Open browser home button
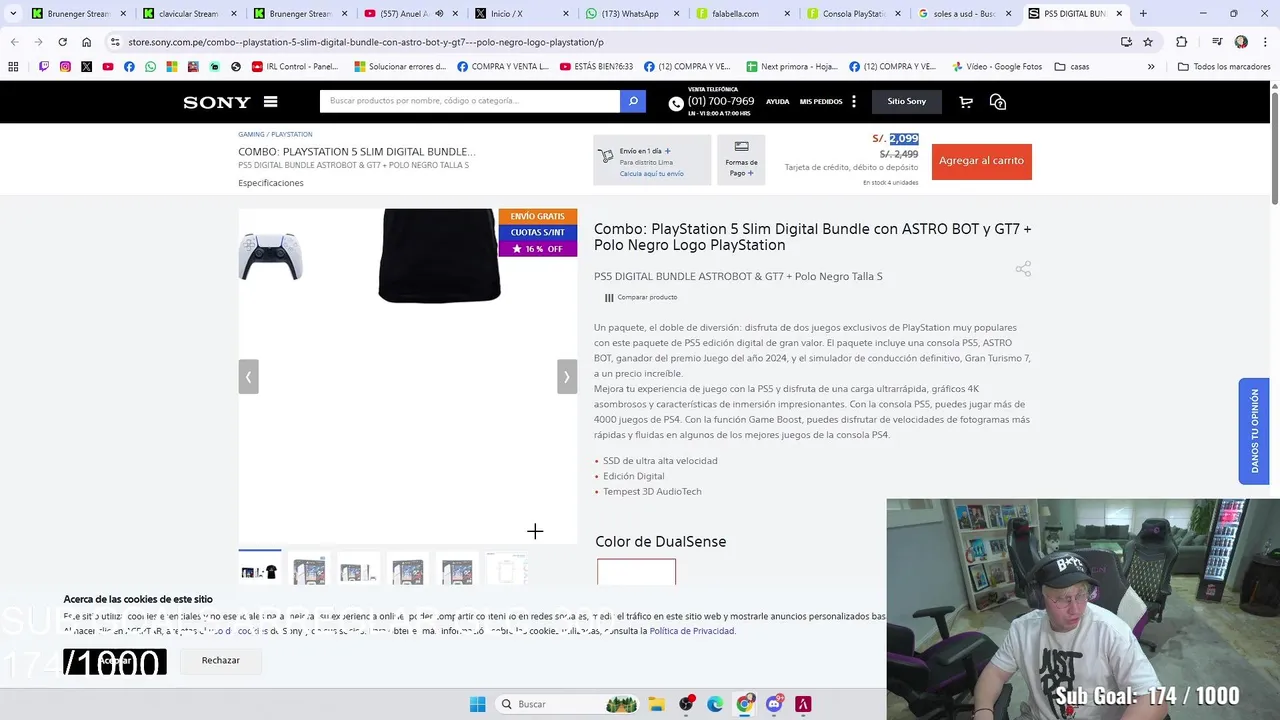Viewport: 1280px width, 720px height. (x=86, y=42)
